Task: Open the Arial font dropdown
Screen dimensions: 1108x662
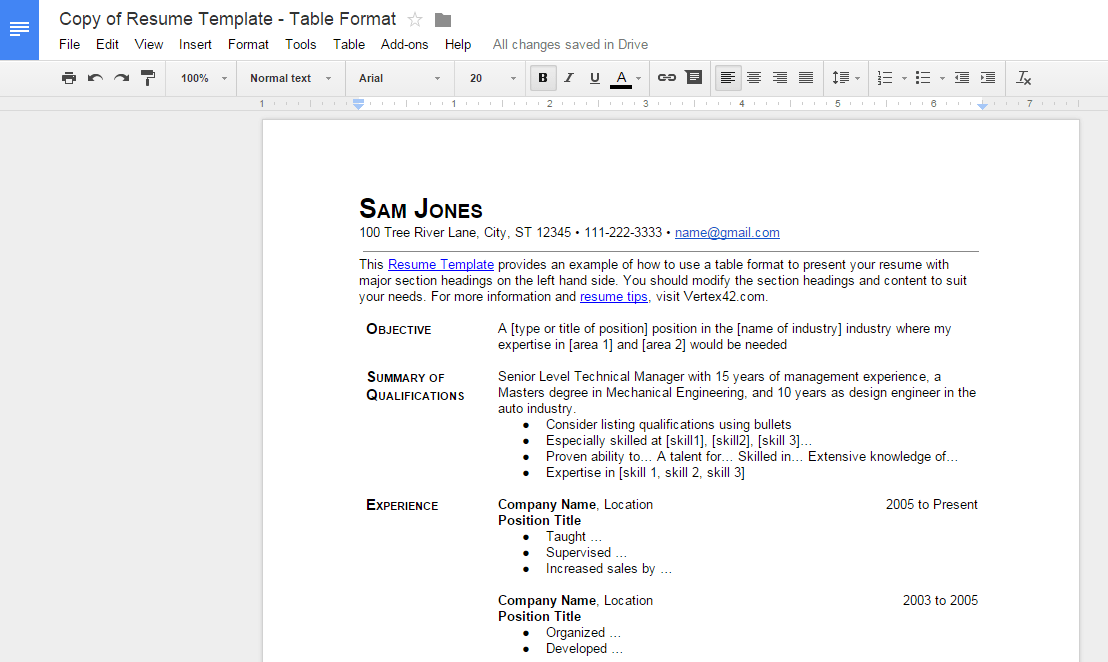Action: coord(399,78)
